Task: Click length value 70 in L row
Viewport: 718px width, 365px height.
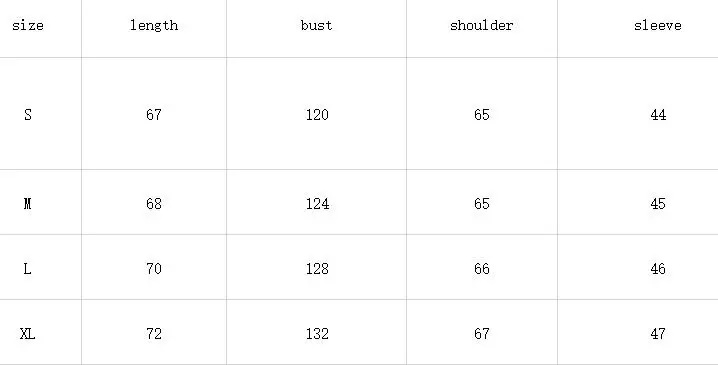Action: point(154,268)
